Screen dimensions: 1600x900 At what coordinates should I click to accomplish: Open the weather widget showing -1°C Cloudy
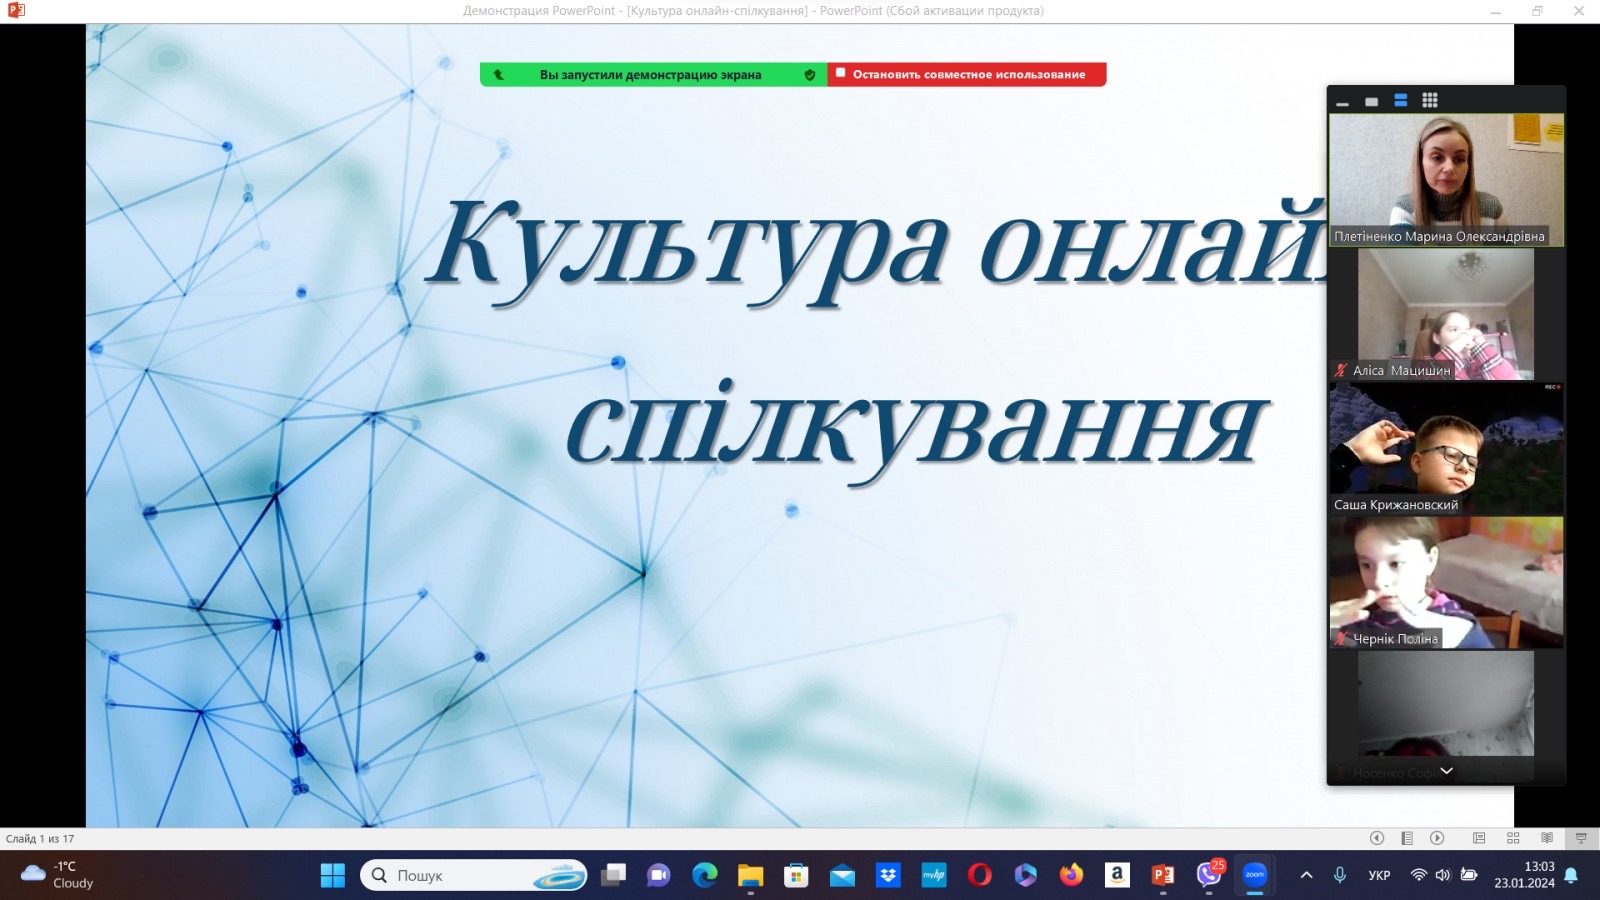[x=57, y=875]
